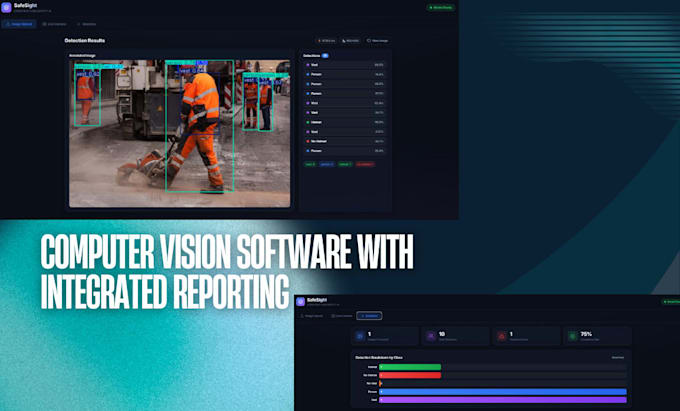Click the small link right of the breakdown chart title
This screenshot has height=411, width=680.
[618, 358]
